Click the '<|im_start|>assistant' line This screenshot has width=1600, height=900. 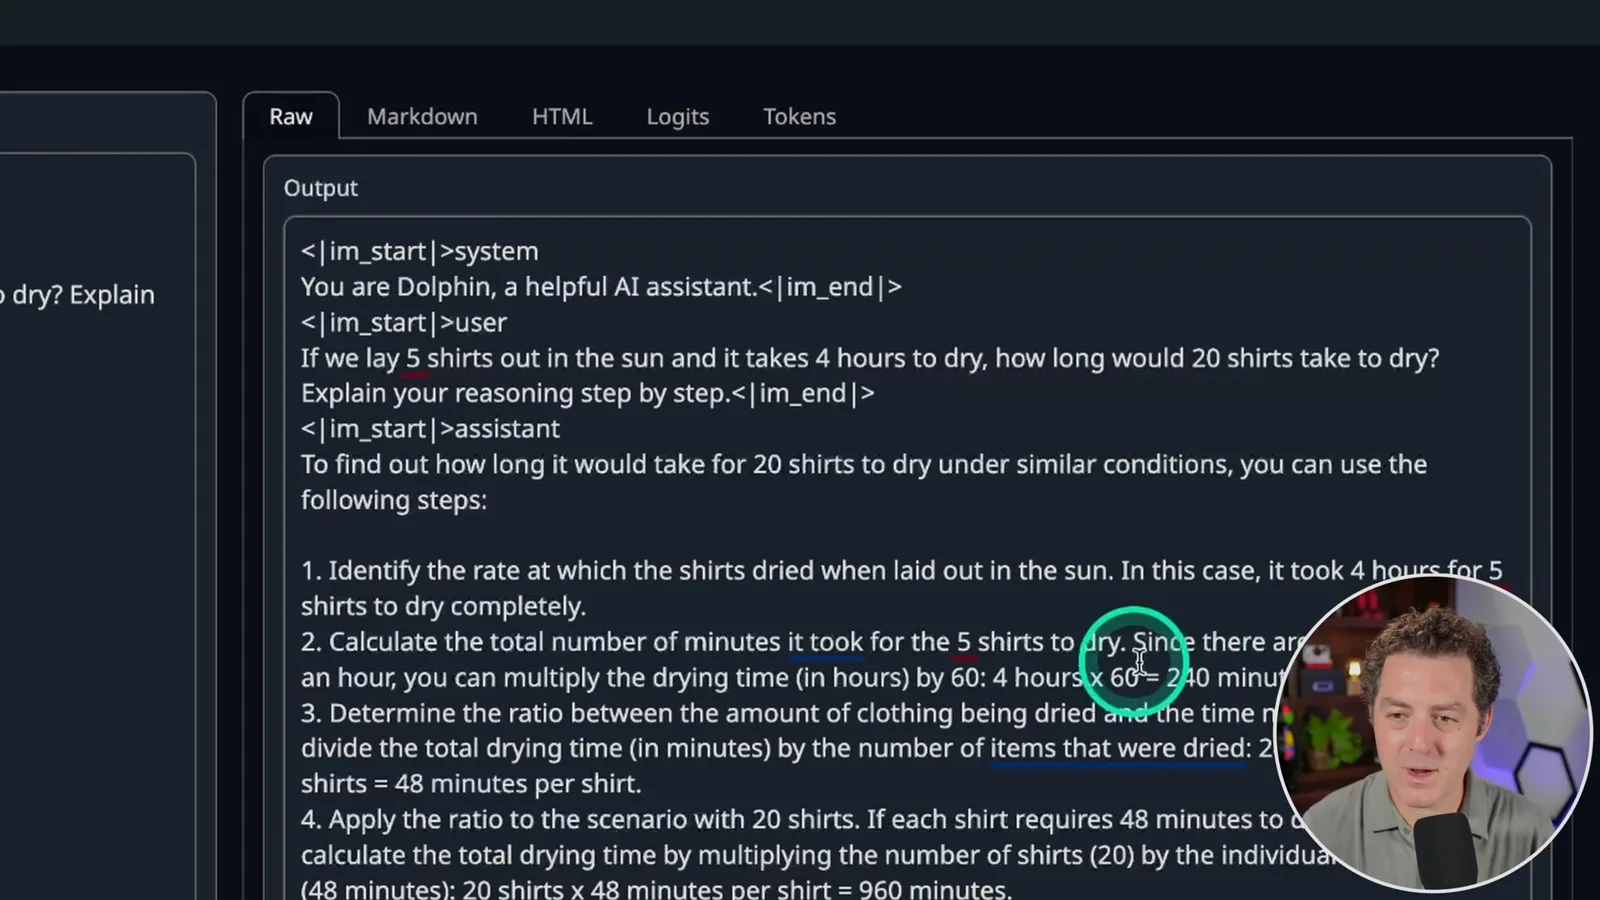pos(430,429)
